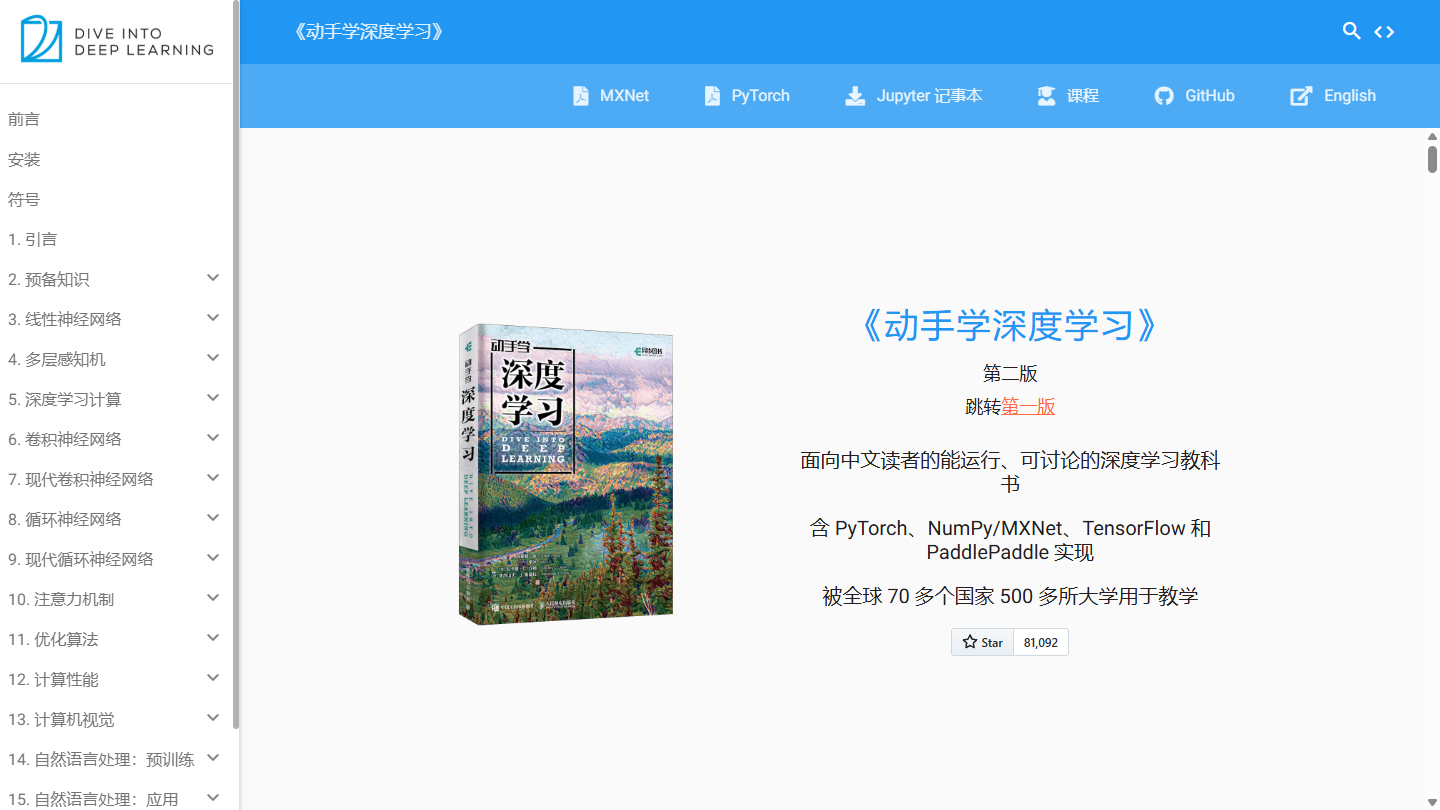This screenshot has height=810, width=1440.
Task: Click the GitHub octocat icon
Action: coord(1164,96)
